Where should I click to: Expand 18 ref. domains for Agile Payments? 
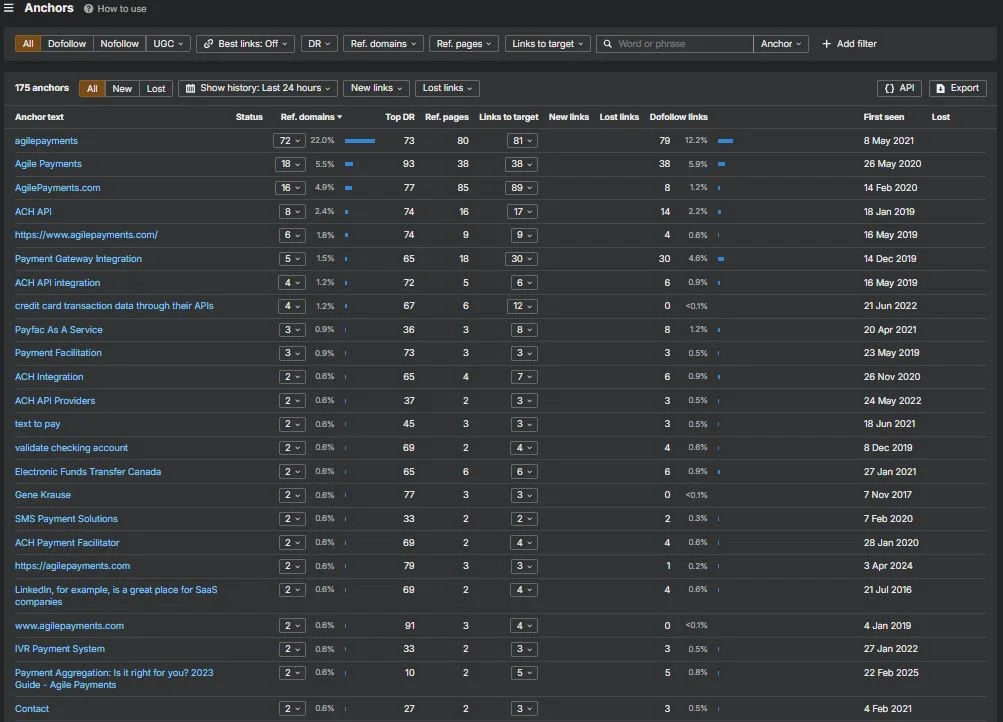pyautogui.click(x=290, y=164)
